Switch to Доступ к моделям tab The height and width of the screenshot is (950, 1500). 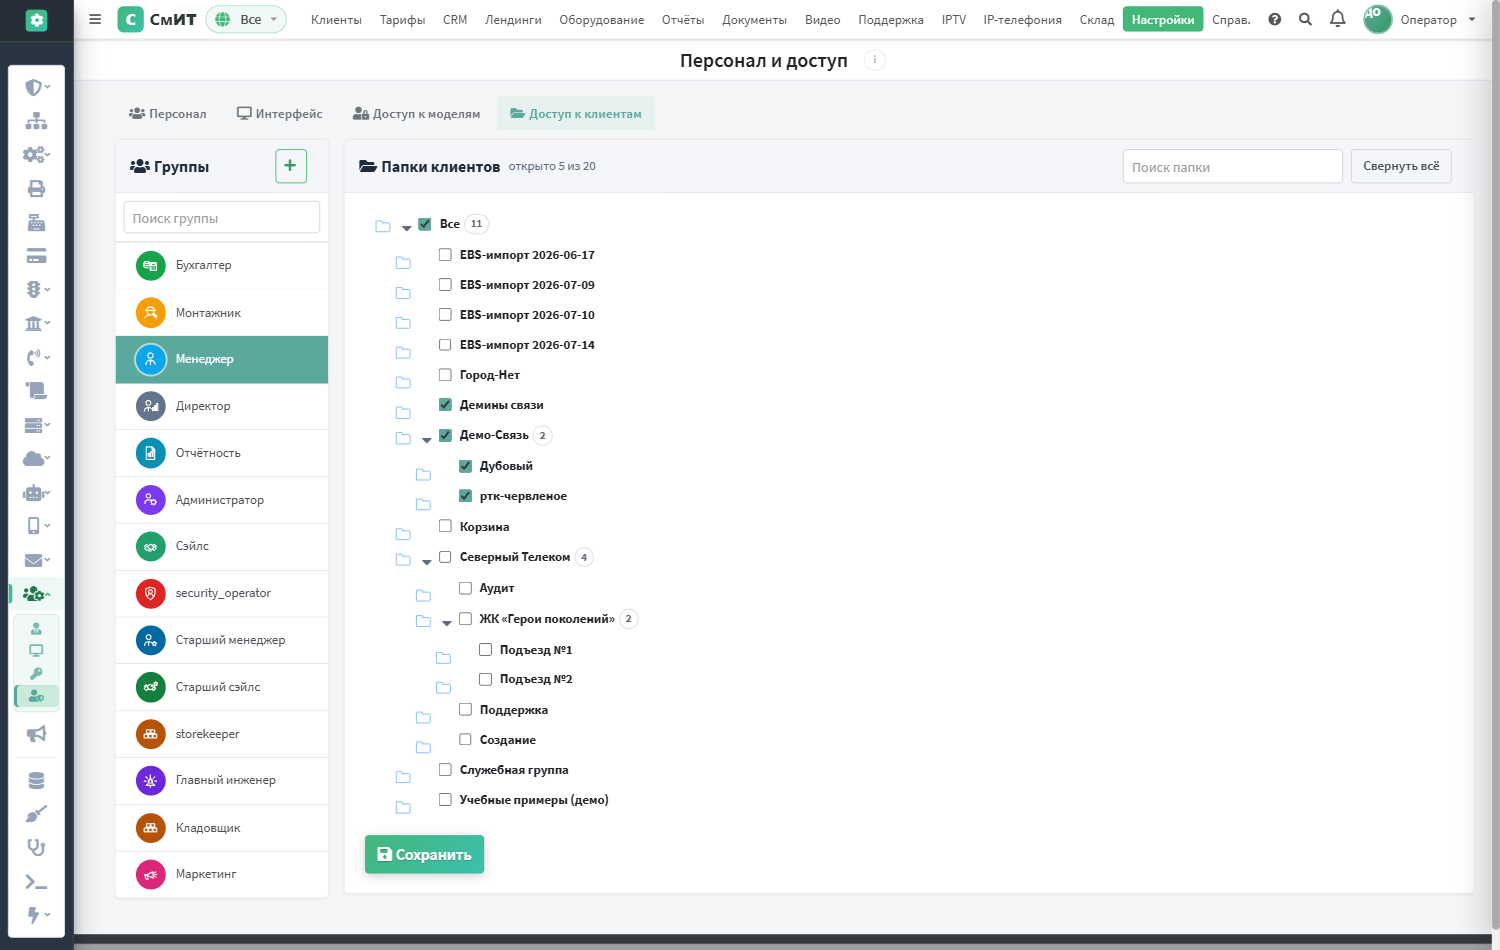tap(417, 114)
